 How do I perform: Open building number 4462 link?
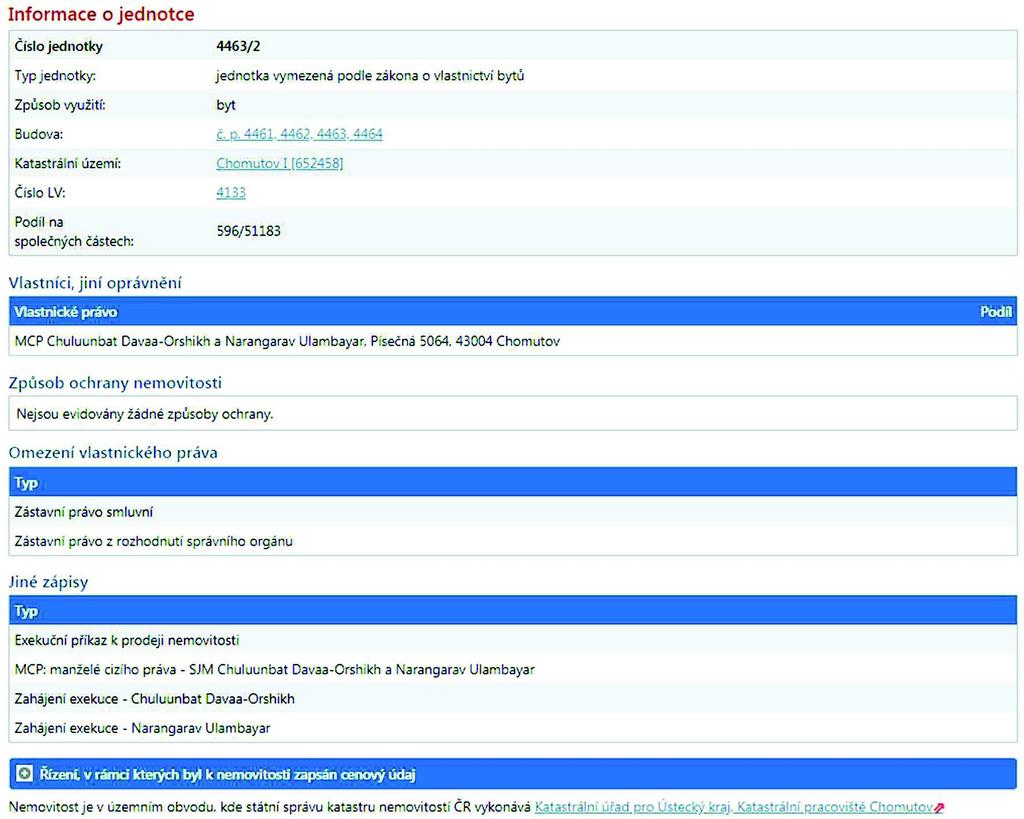pyautogui.click(x=295, y=134)
